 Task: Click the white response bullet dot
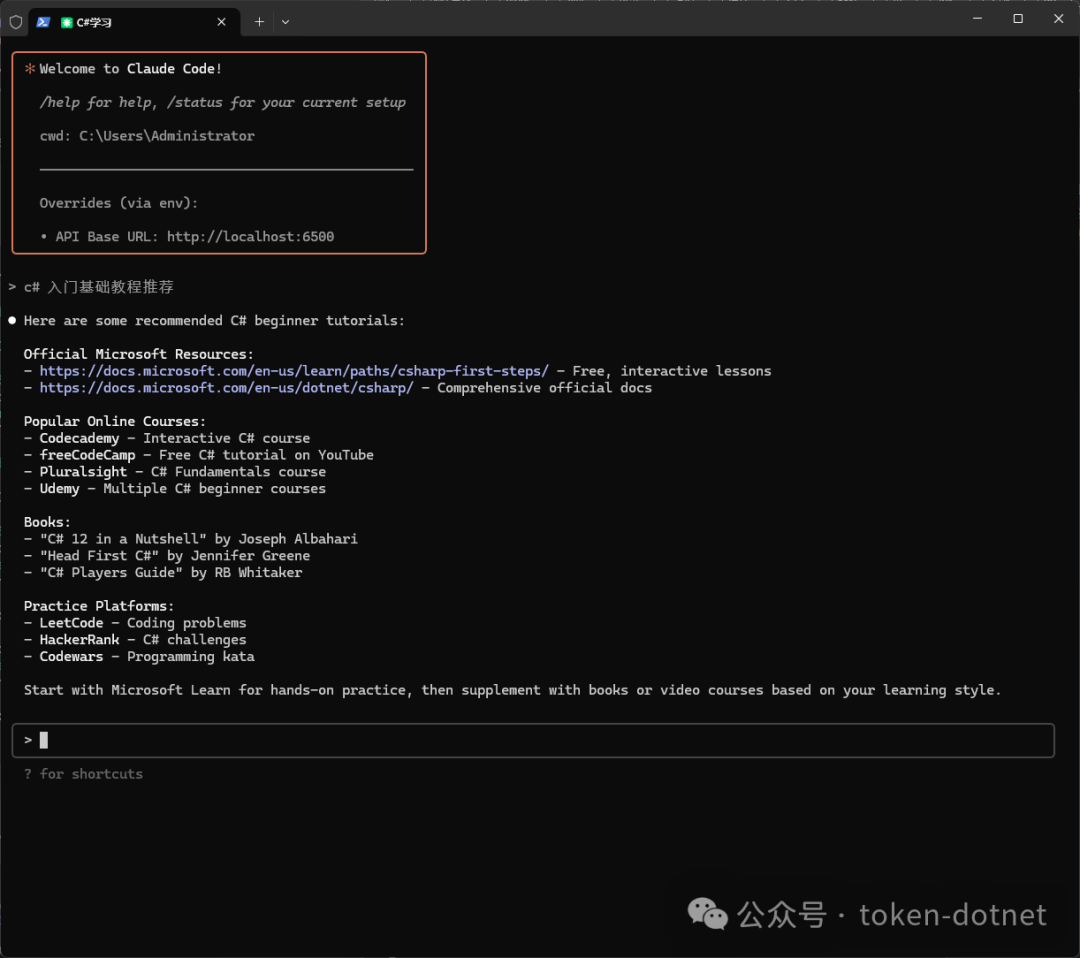tap(12, 321)
